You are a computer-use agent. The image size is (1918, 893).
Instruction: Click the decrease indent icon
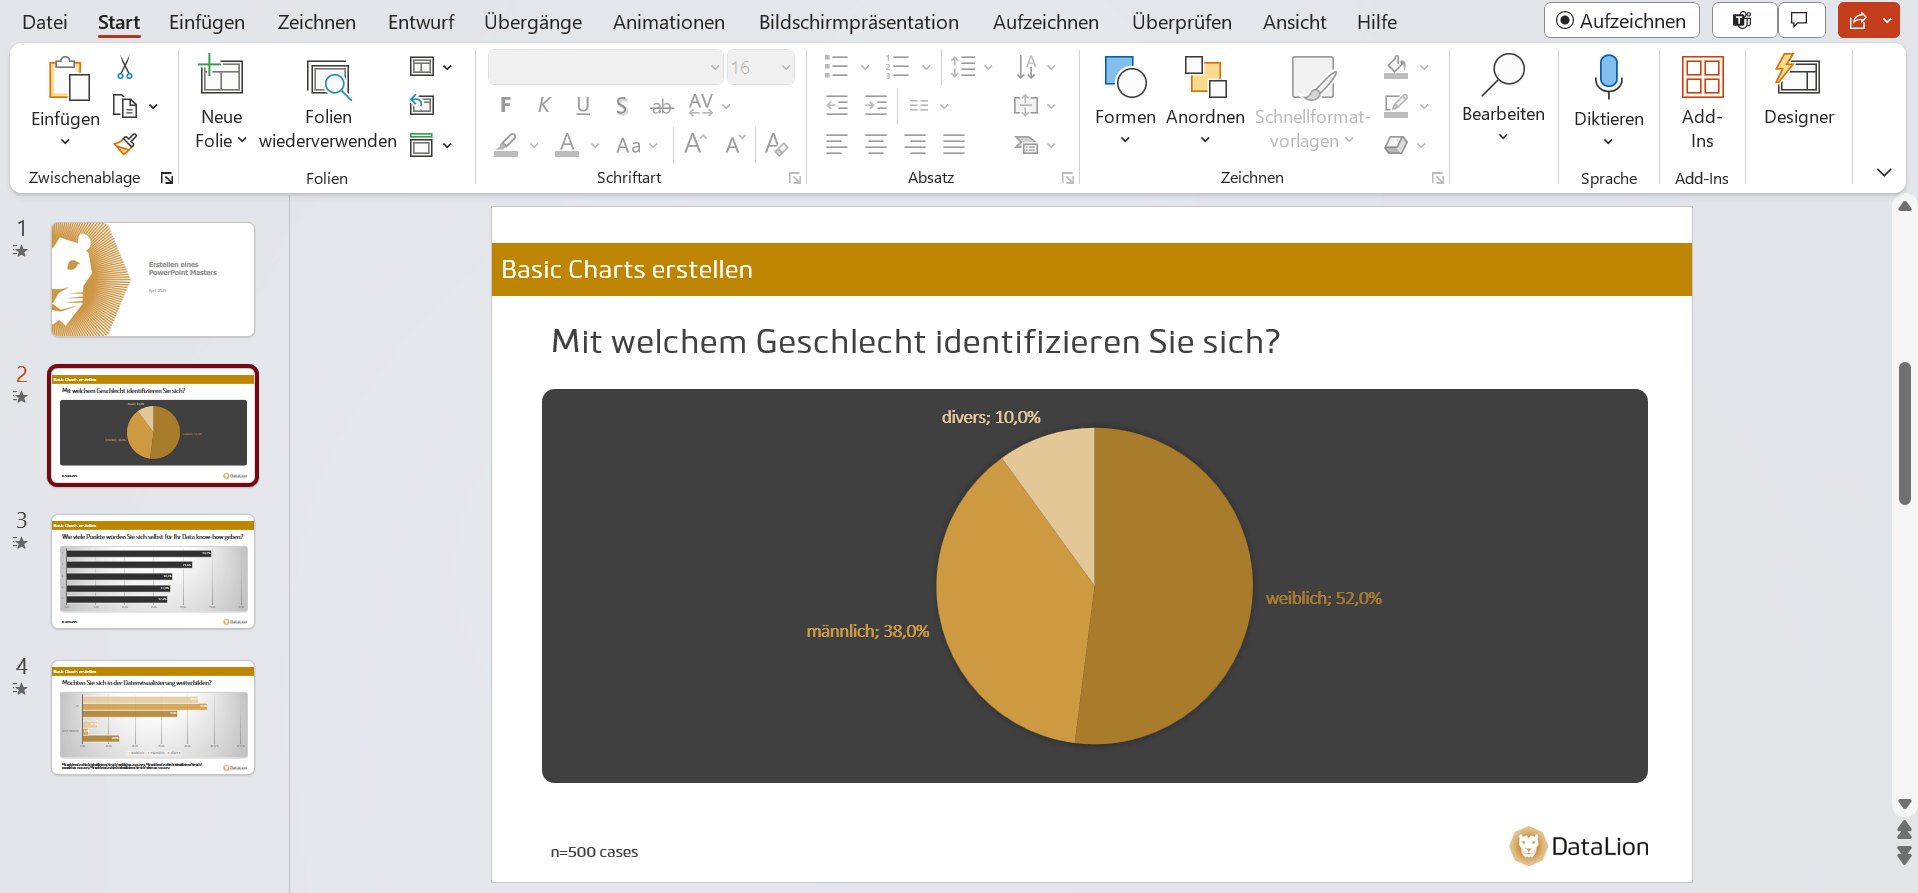(837, 105)
